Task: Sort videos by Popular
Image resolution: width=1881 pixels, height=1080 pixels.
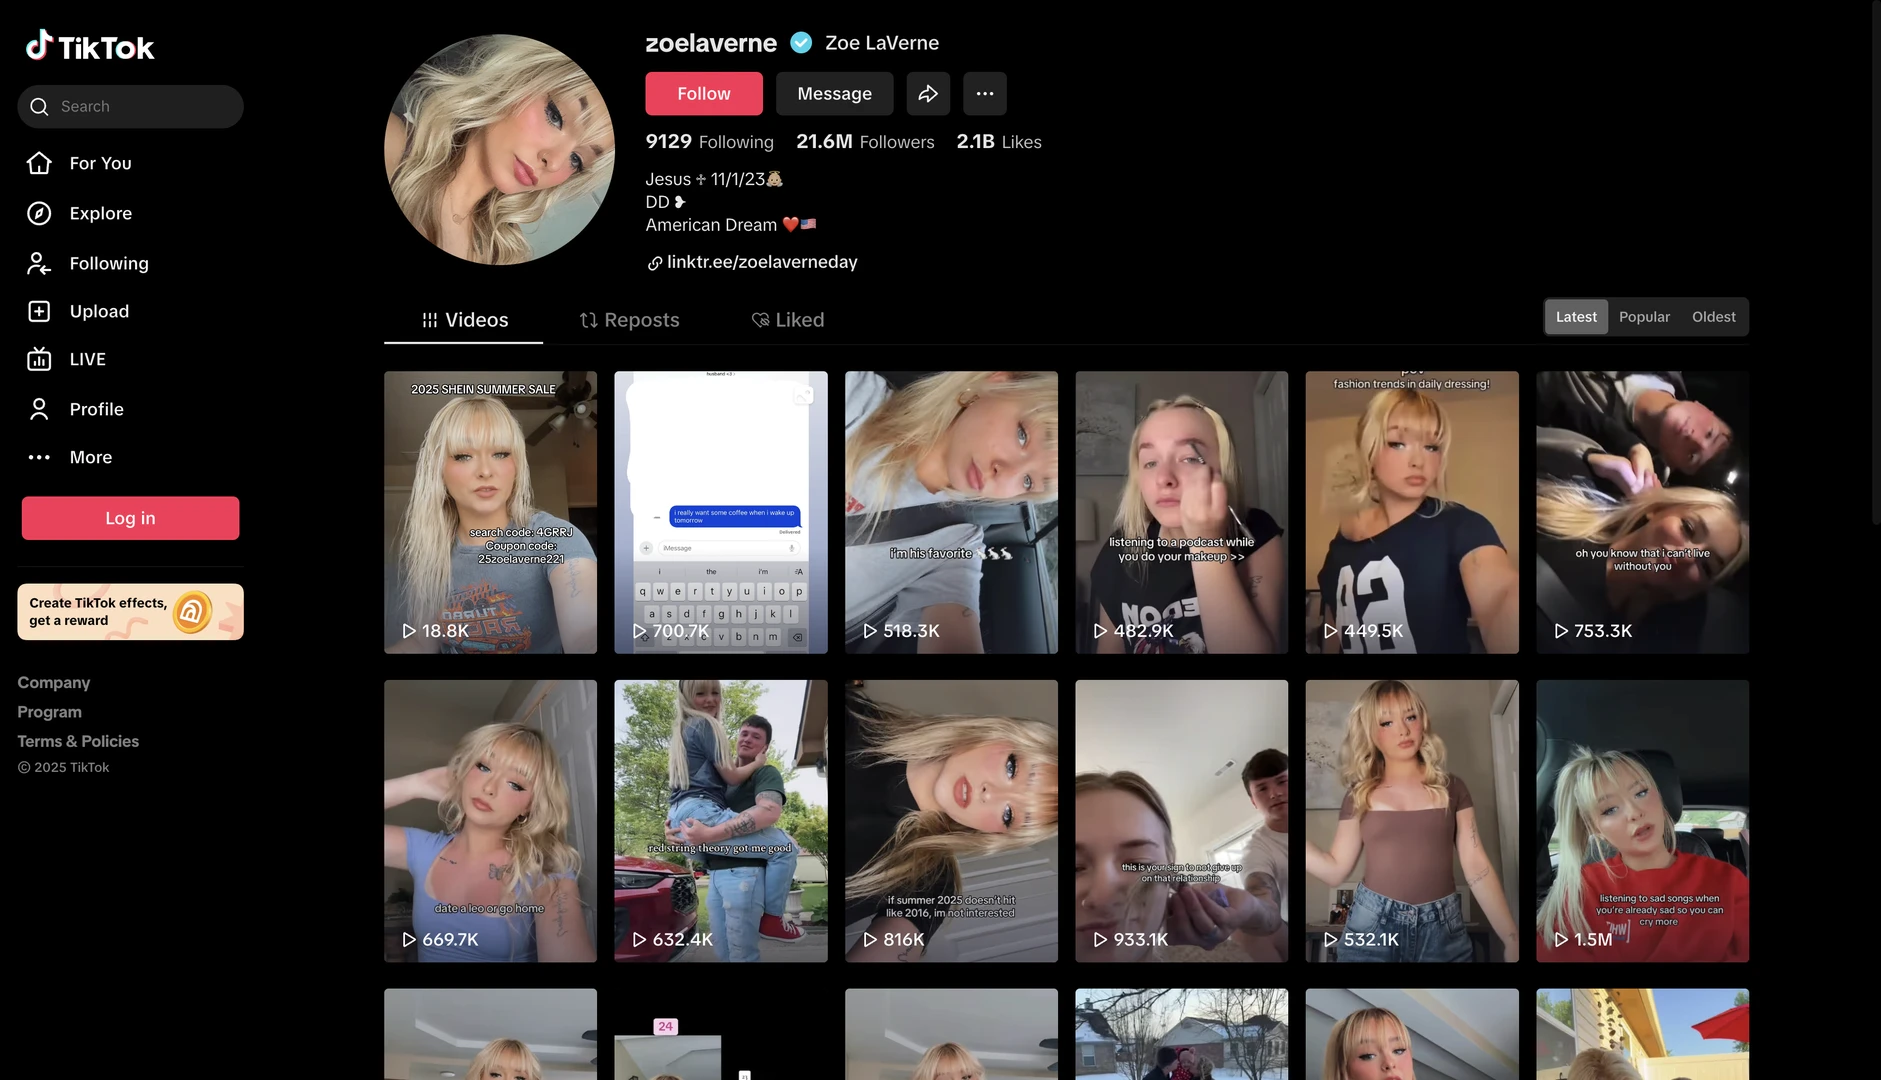Action: [1644, 317]
